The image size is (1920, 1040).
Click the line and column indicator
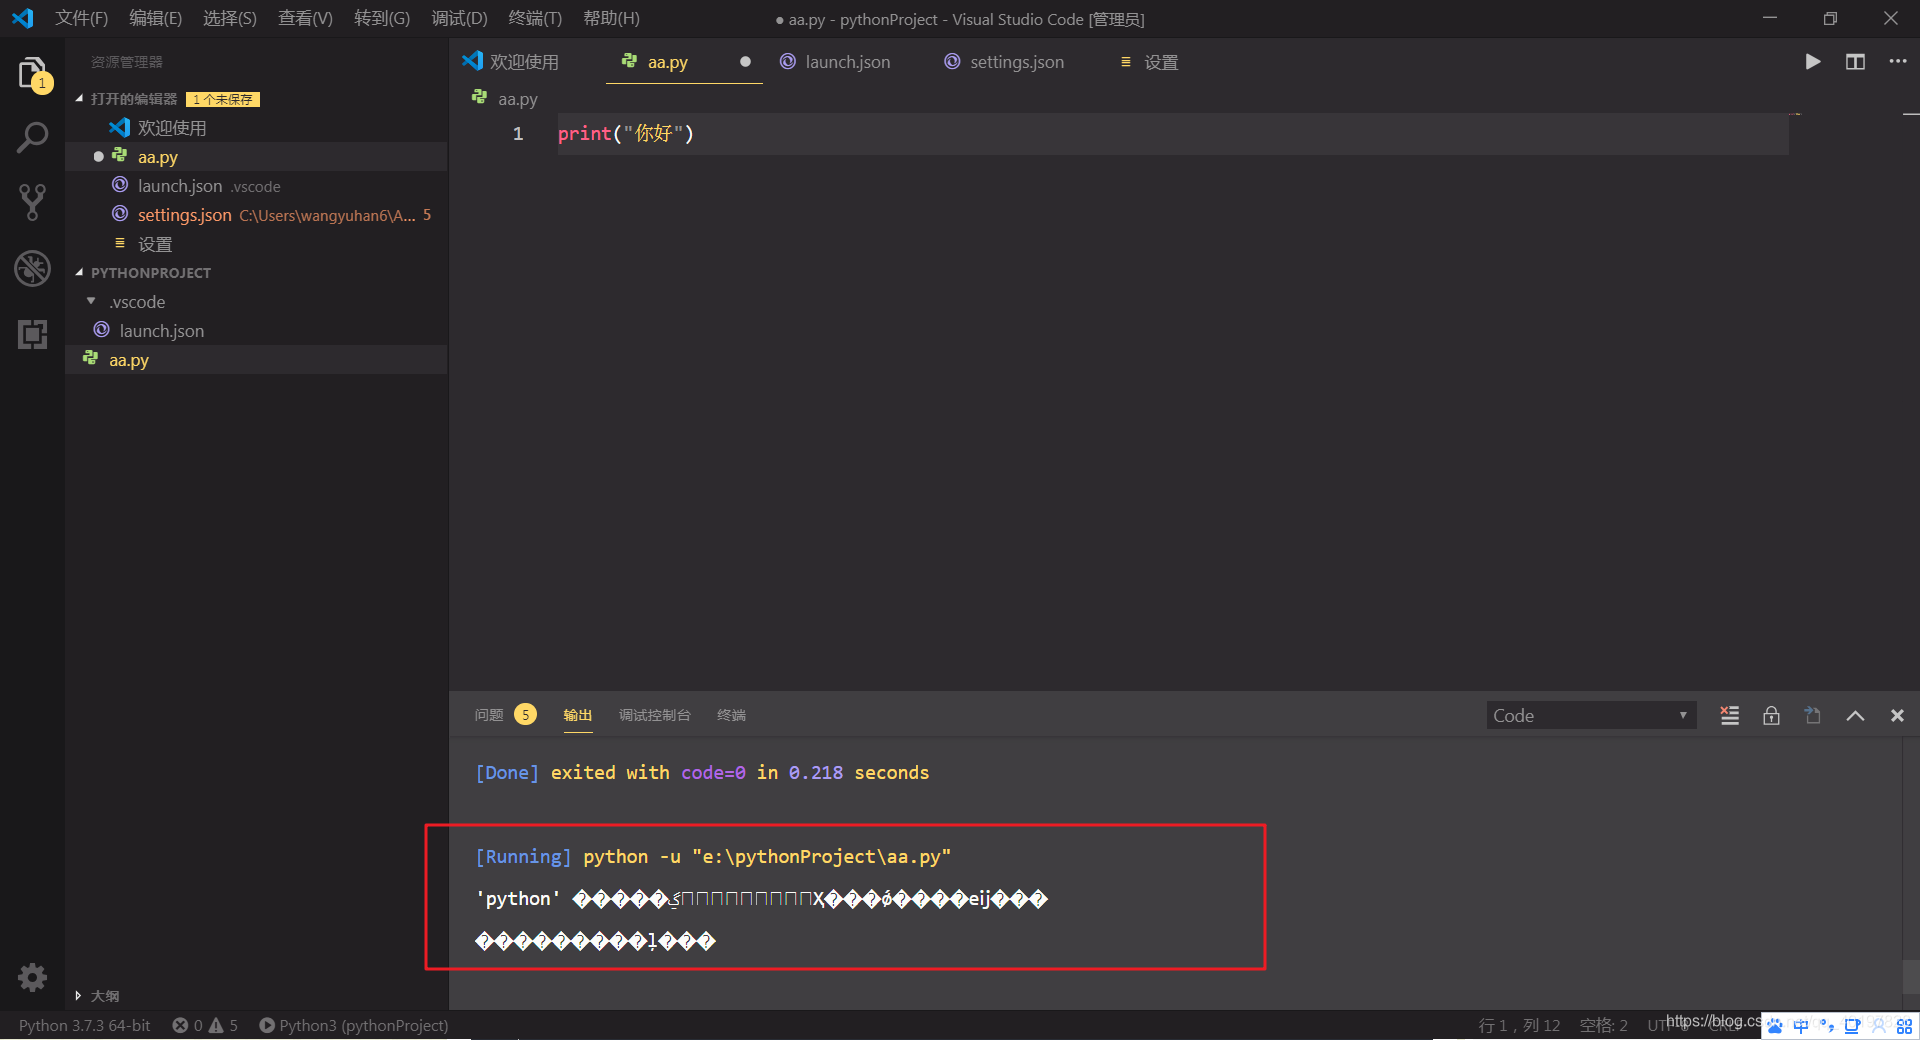point(1519,1026)
